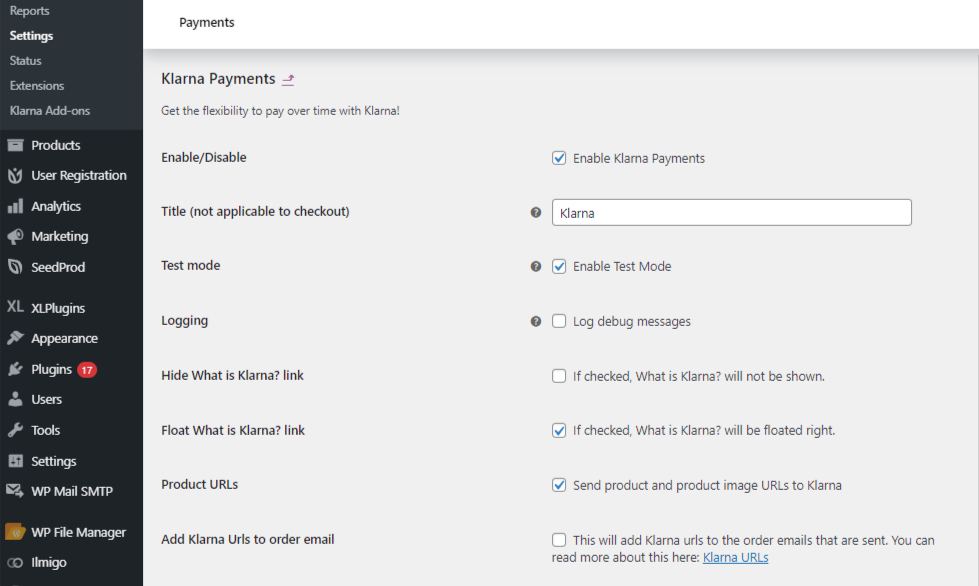Click the Appearance paintbrush icon
979x586 pixels.
point(15,338)
